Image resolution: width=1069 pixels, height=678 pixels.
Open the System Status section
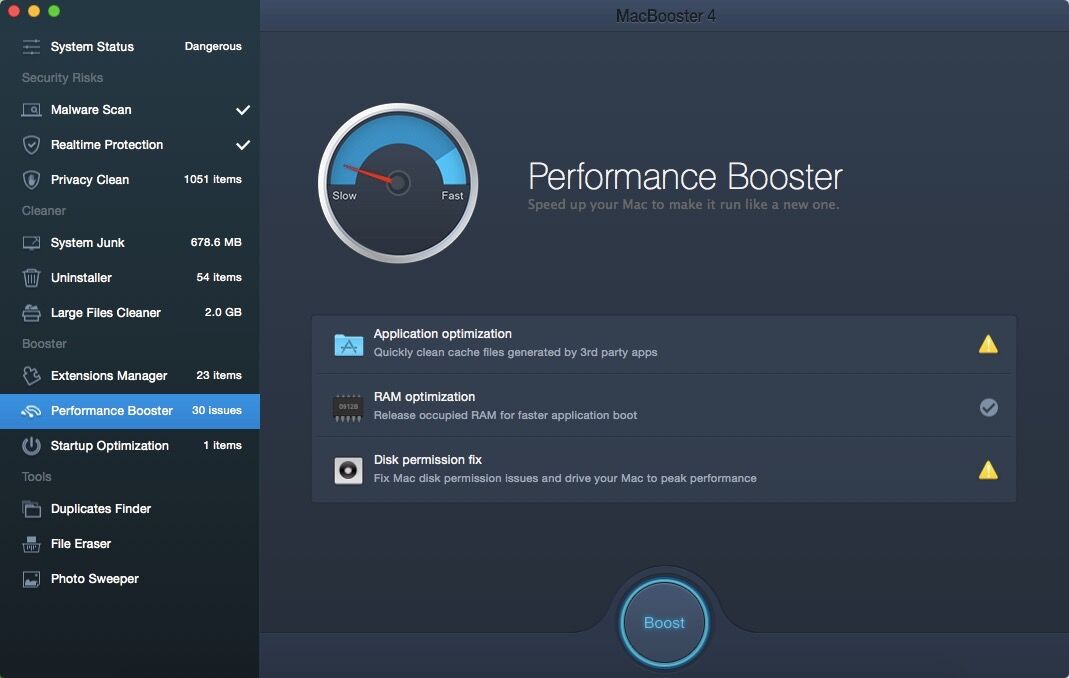(130, 46)
